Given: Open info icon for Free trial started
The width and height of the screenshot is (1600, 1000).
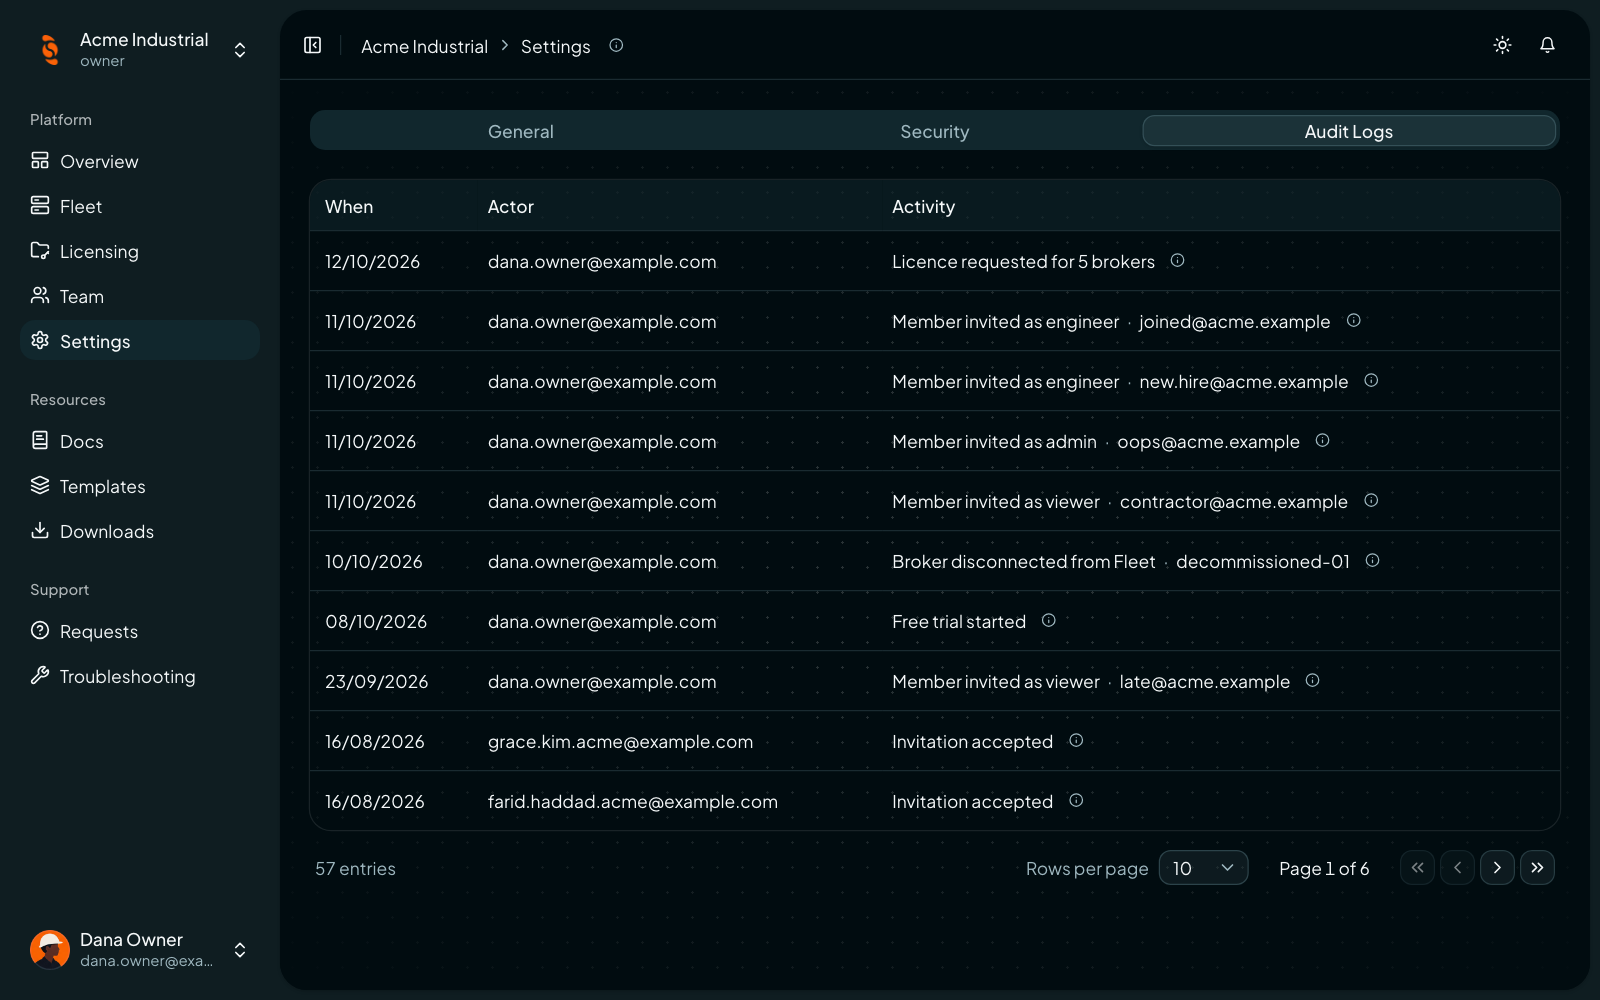Looking at the screenshot, I should (1049, 620).
